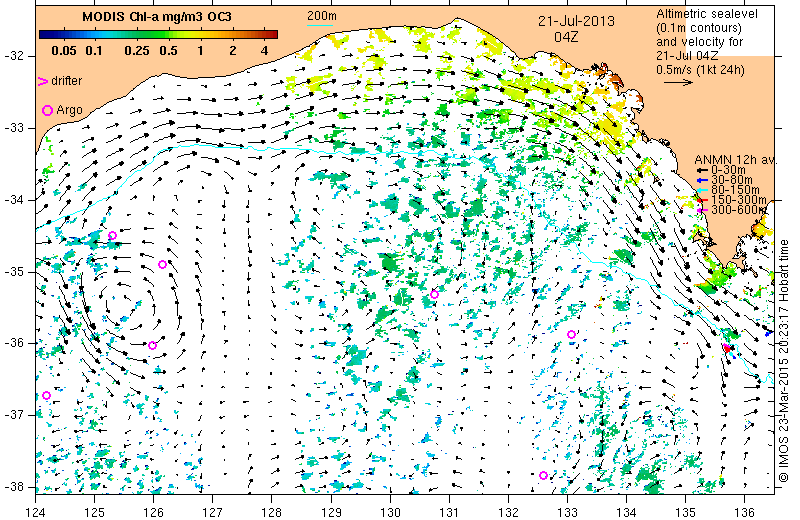Click the 126 longitude axis label
The image size is (800, 520).
[x=154, y=511]
